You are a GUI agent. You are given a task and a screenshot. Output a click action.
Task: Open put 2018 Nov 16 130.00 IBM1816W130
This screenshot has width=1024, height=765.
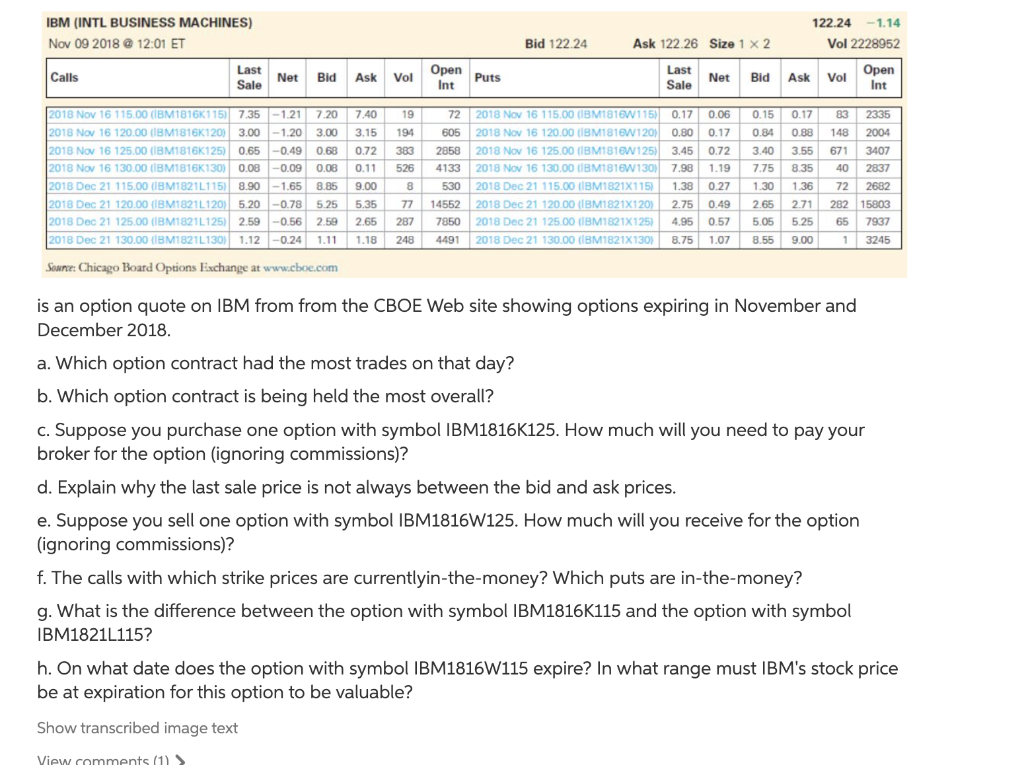coord(566,168)
